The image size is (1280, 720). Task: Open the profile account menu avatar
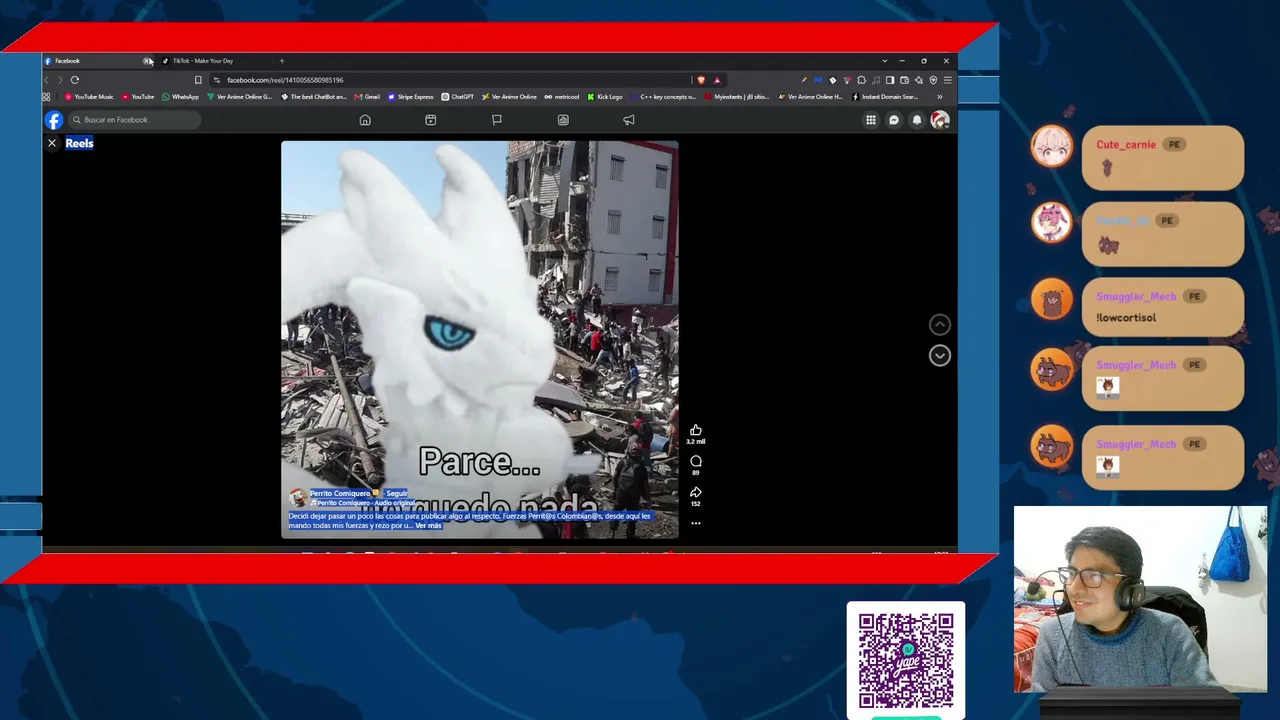939,120
